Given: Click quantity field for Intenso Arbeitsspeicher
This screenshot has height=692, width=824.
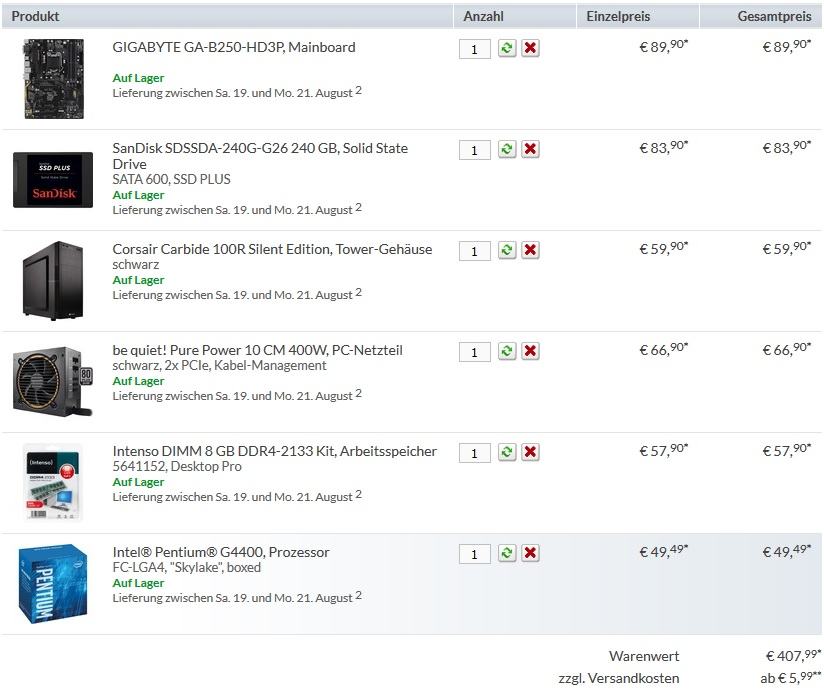Looking at the screenshot, I should pos(475,452).
